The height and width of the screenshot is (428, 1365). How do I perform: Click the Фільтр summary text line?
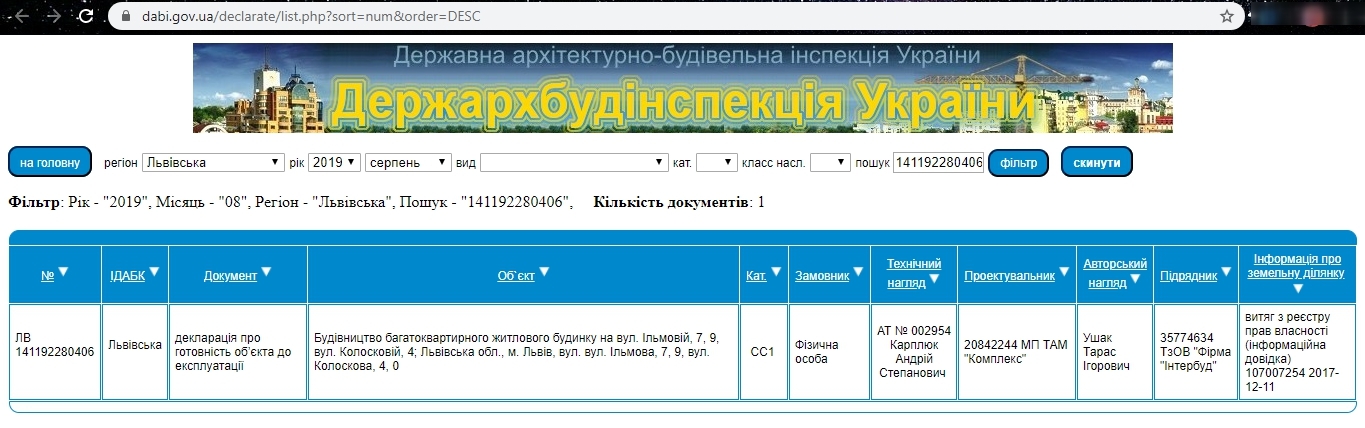[291, 202]
